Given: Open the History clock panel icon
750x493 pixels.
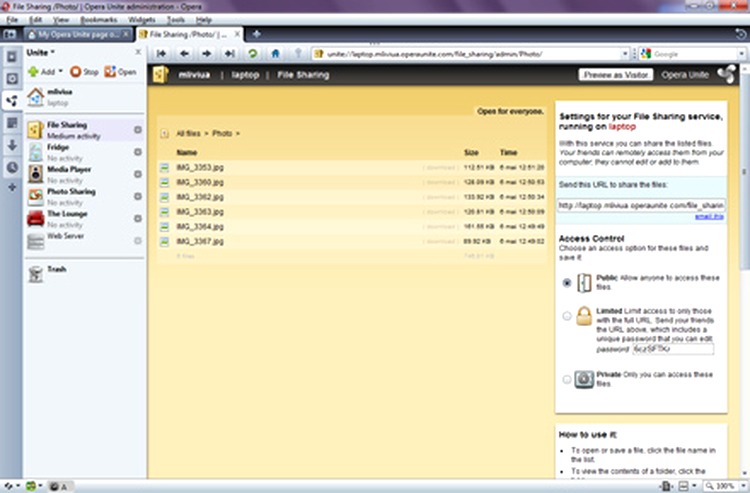Looking at the screenshot, I should tap(12, 167).
